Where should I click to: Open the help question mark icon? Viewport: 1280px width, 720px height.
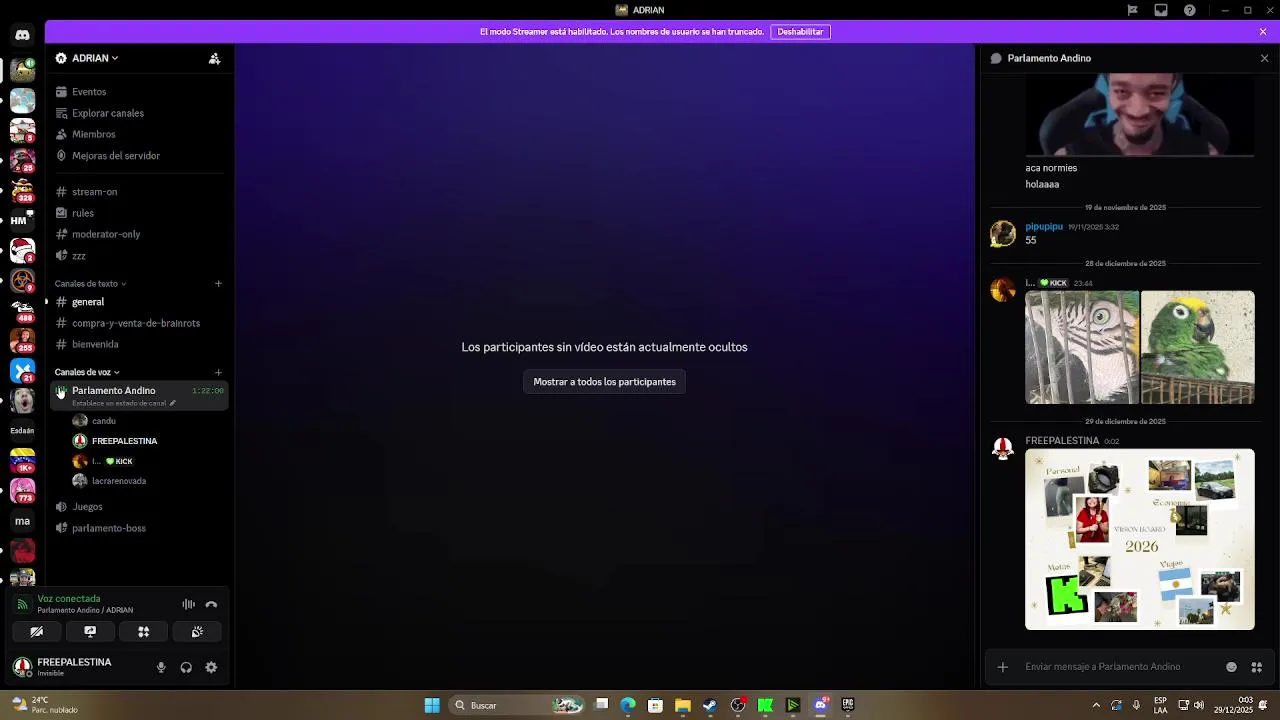[x=1189, y=10]
